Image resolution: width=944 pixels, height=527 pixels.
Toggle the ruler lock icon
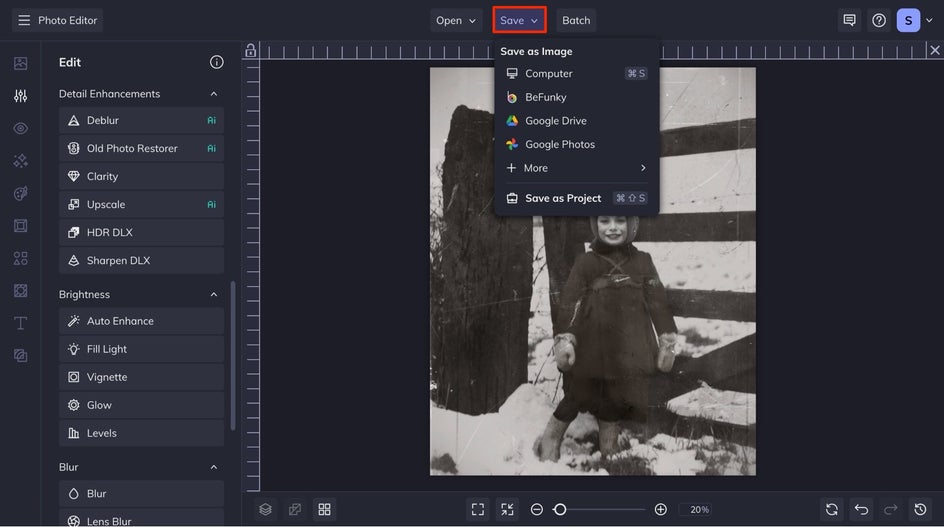point(251,50)
